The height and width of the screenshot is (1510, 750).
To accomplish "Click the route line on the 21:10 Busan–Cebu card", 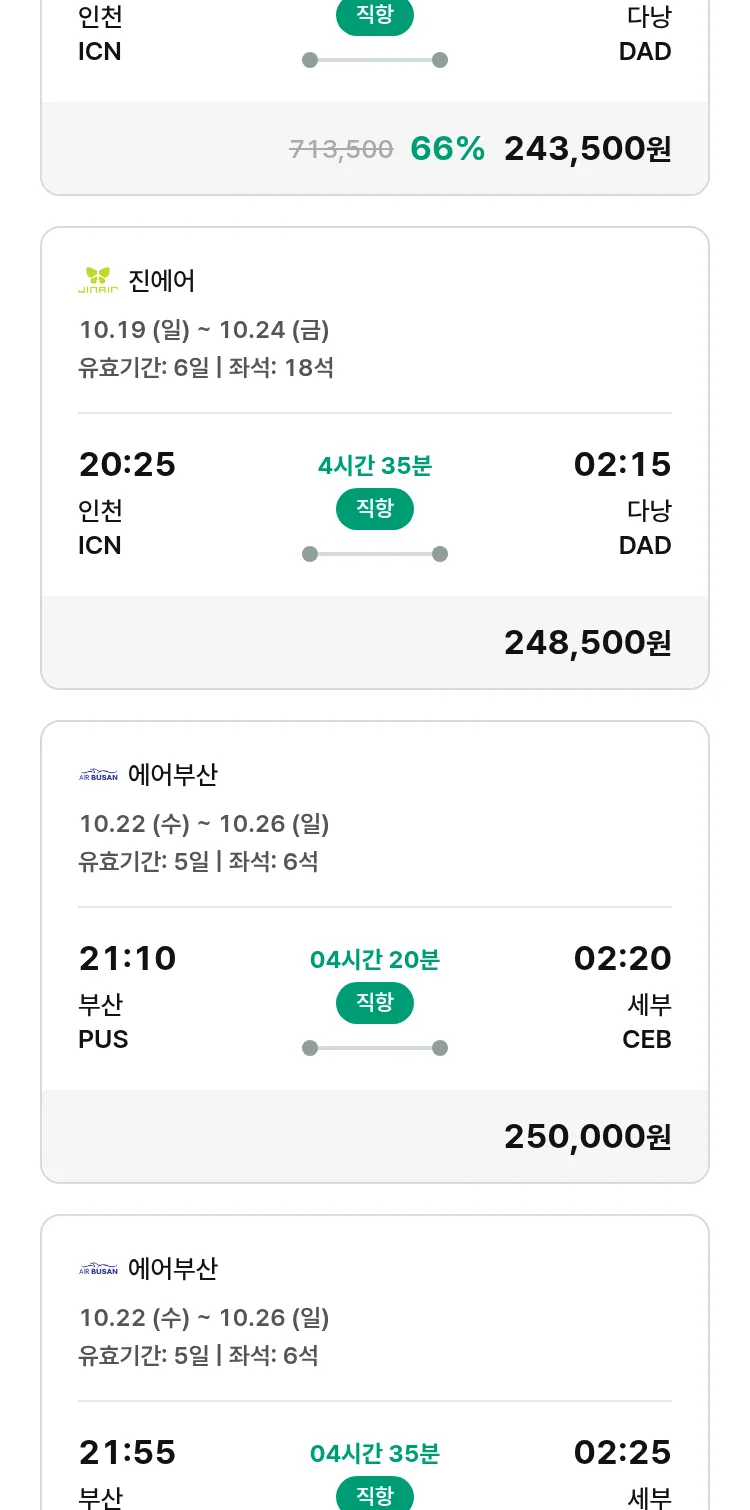I will click(375, 1048).
